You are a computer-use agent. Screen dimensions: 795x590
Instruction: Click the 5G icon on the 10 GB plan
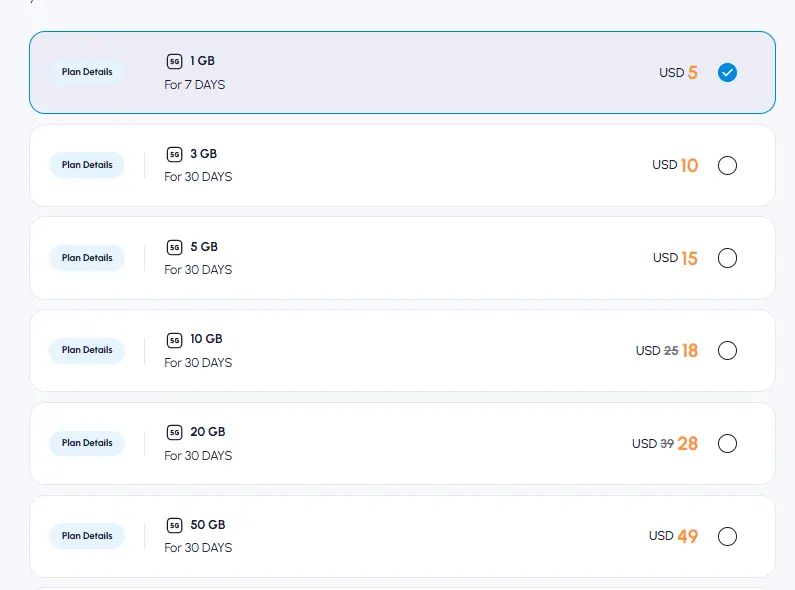pos(174,340)
